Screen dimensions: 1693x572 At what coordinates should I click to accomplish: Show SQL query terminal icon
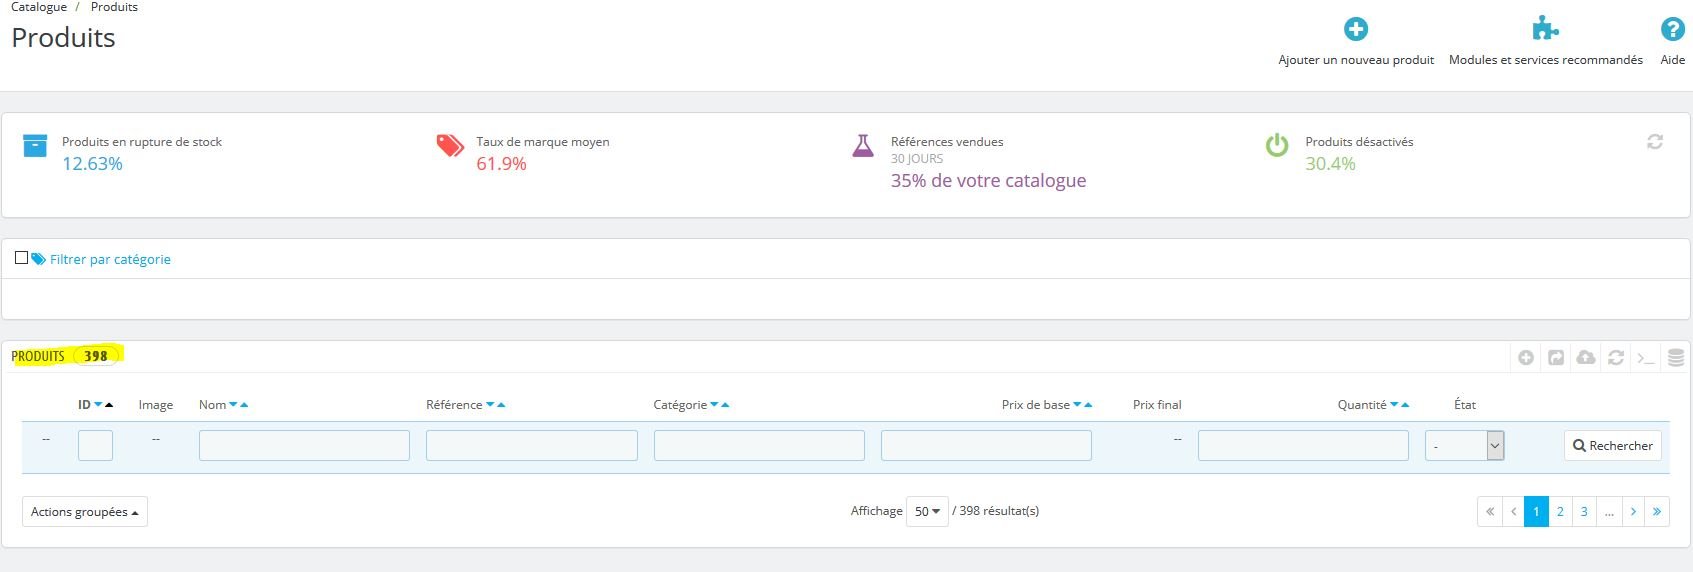point(1646,357)
